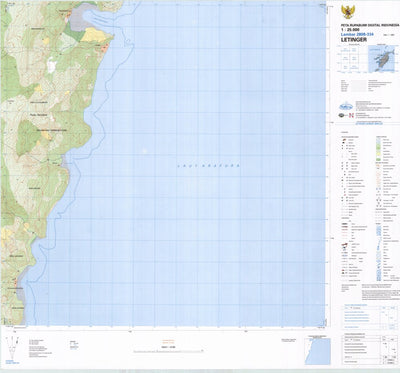Click the graphic scale bar below the map
This screenshot has width=400, height=373.
coord(168,350)
